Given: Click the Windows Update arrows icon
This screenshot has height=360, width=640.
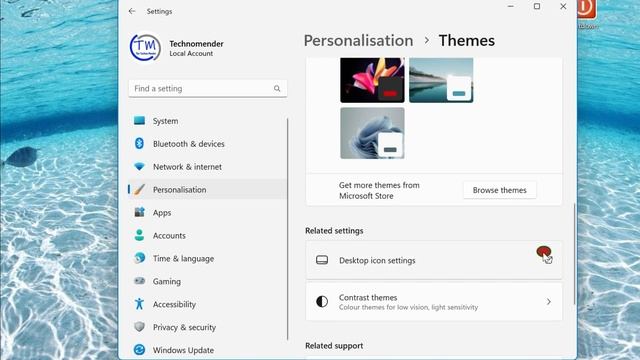Looking at the screenshot, I should 139,350.
